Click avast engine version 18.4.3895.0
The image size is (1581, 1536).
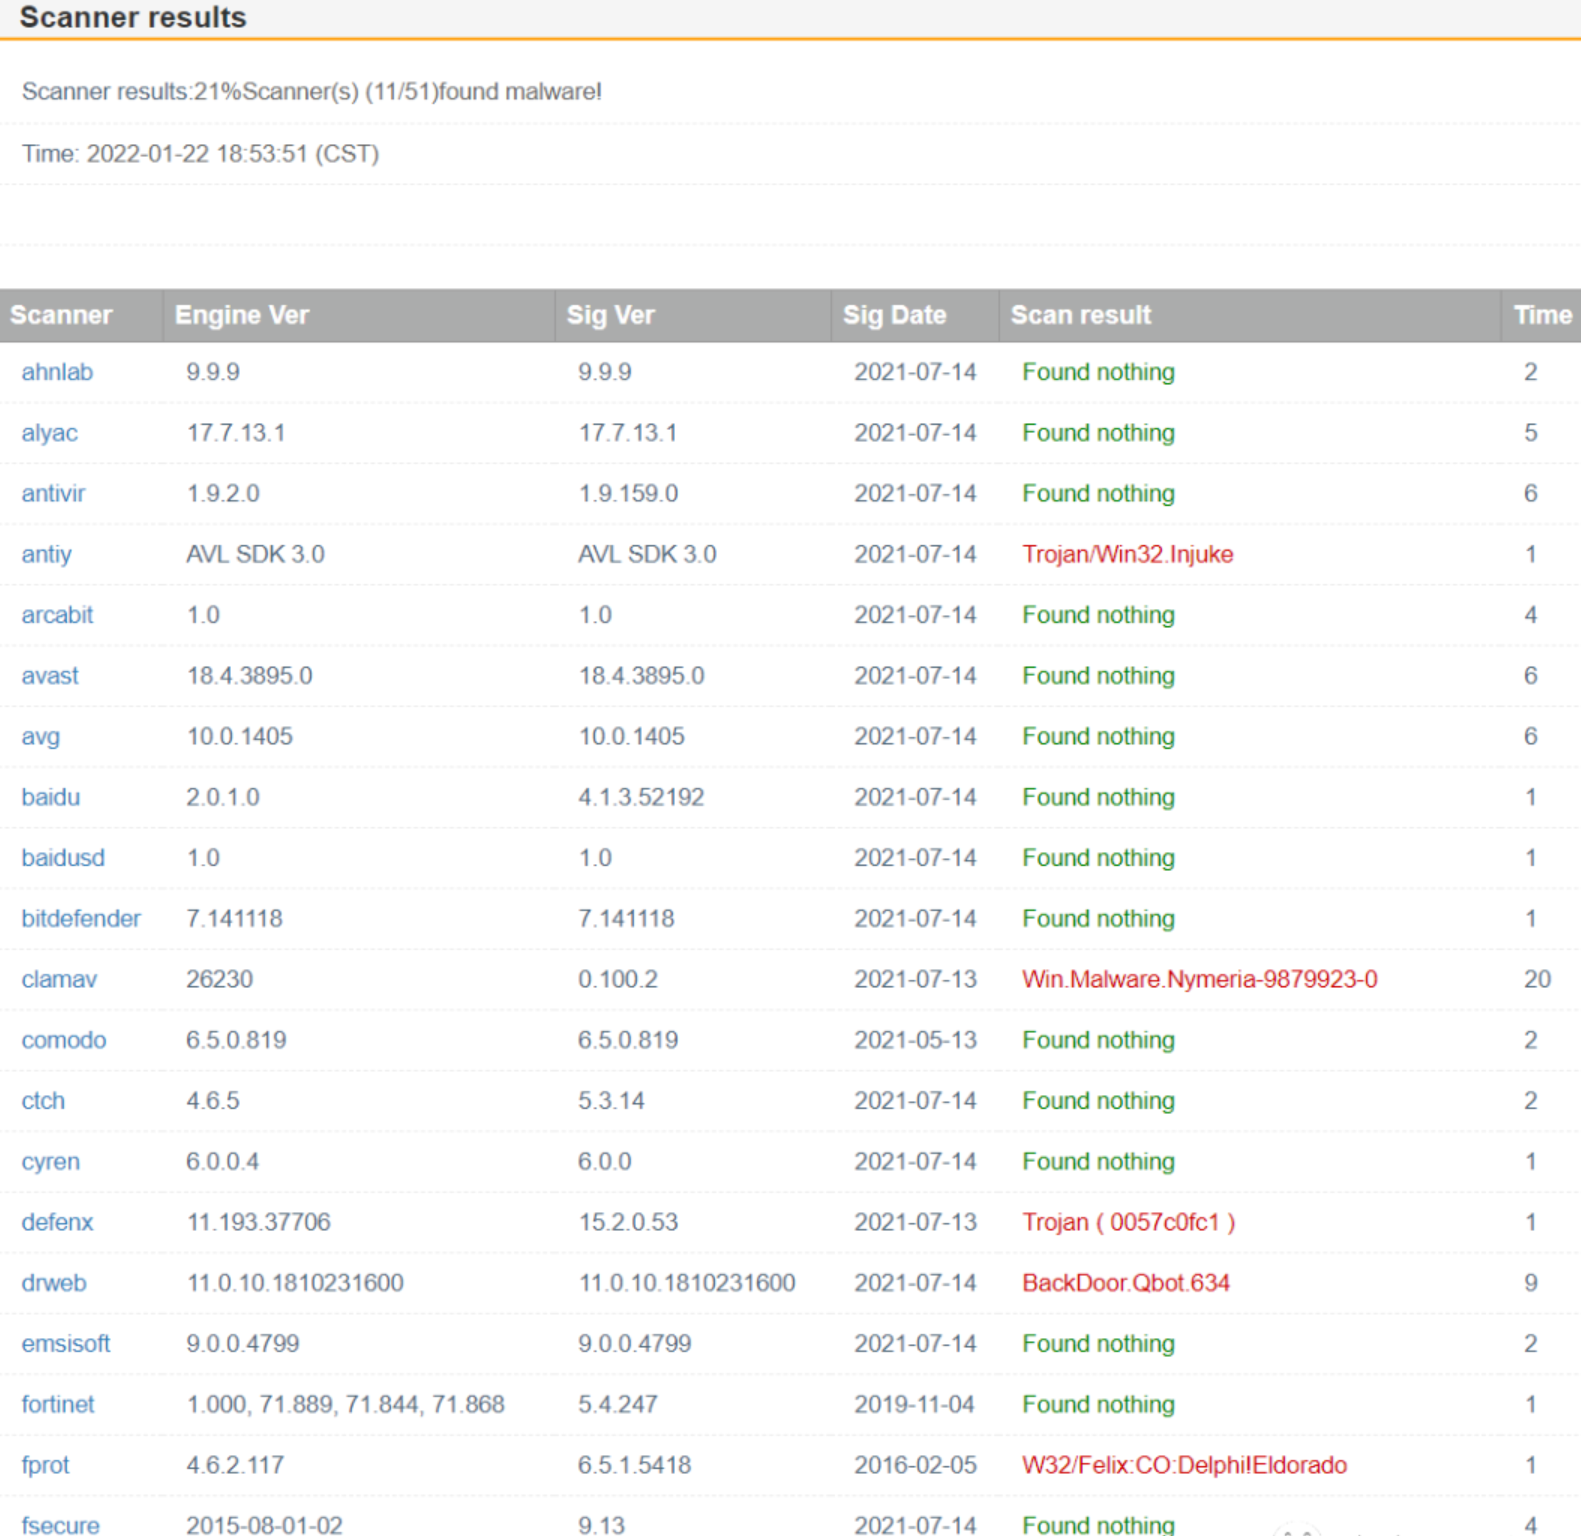[x=249, y=676]
